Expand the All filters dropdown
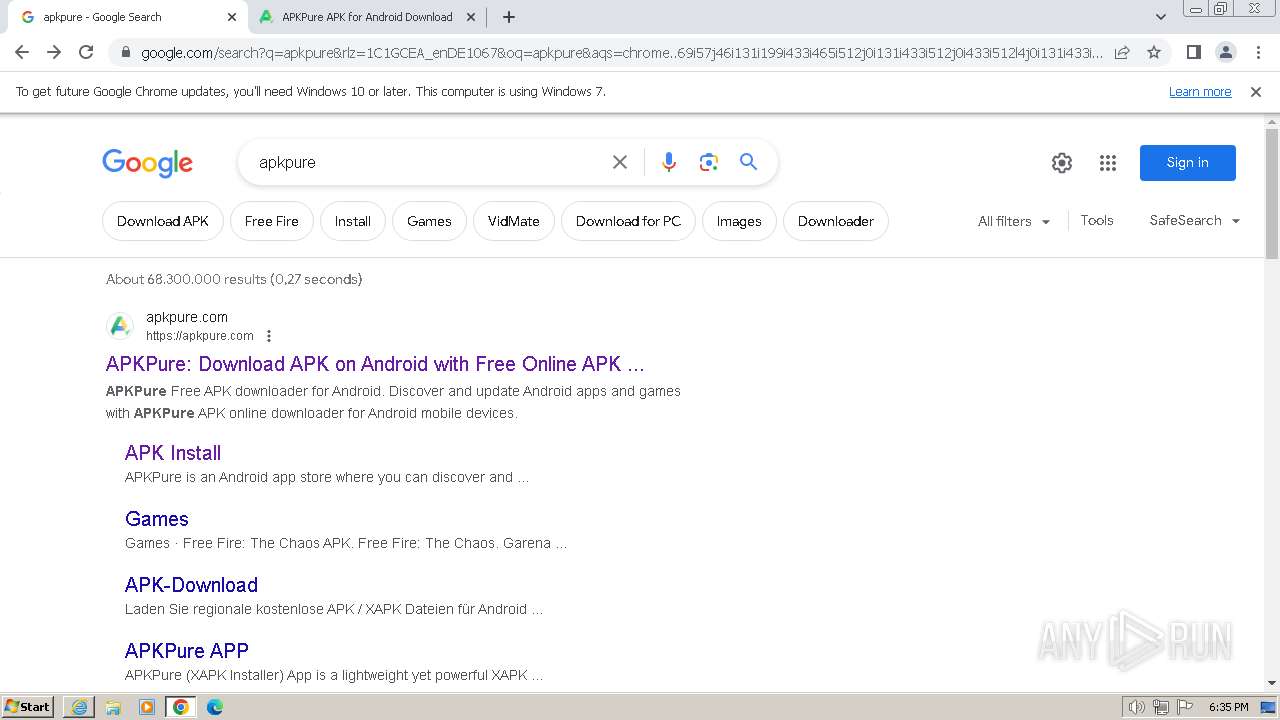Screen dimensions: 1280x720 coord(1014,221)
